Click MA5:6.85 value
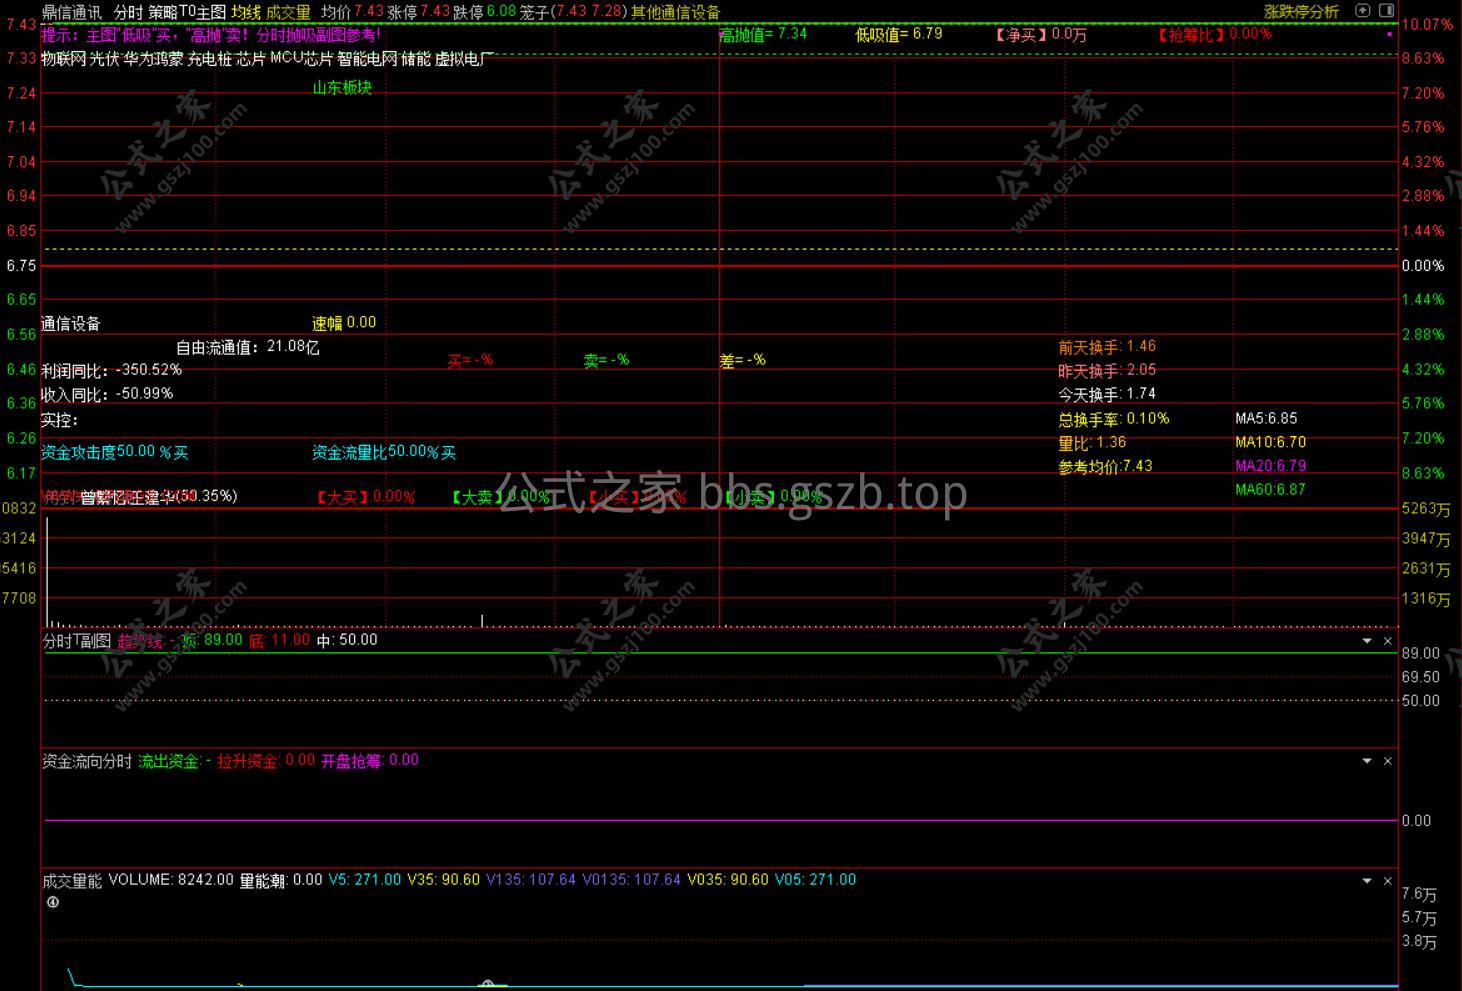The height and width of the screenshot is (991, 1462). (1266, 418)
